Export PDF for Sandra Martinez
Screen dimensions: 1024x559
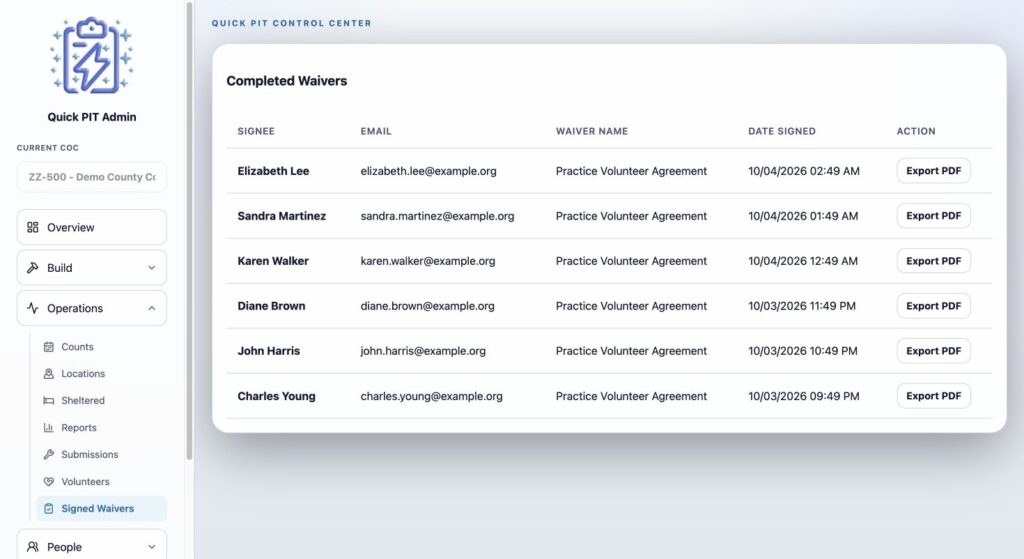[x=933, y=216]
